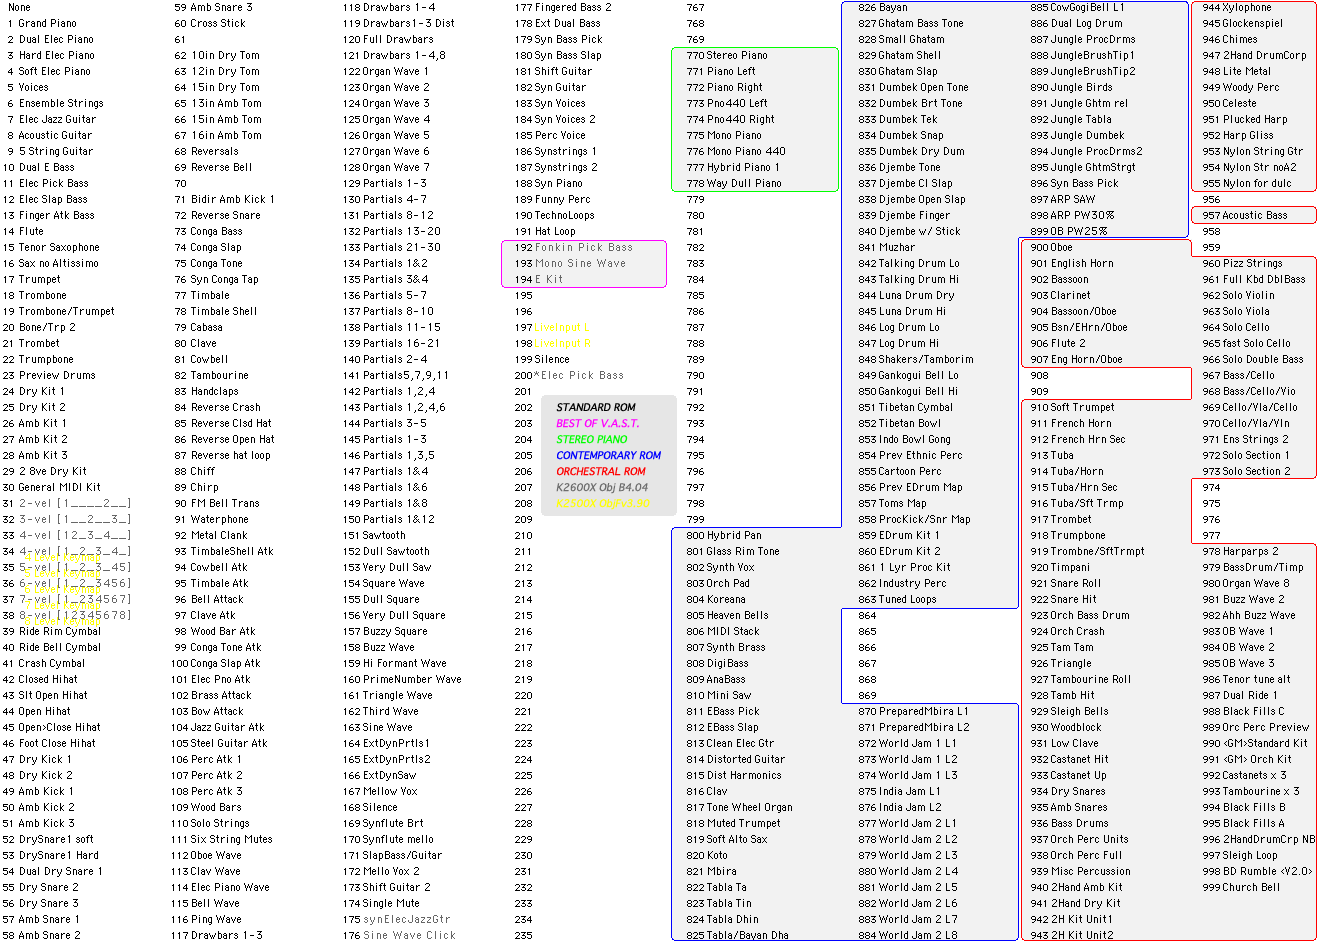The height and width of the screenshot is (942, 1318).
Task: Choose 15 Tenor Saxophone
Action: pos(51,247)
